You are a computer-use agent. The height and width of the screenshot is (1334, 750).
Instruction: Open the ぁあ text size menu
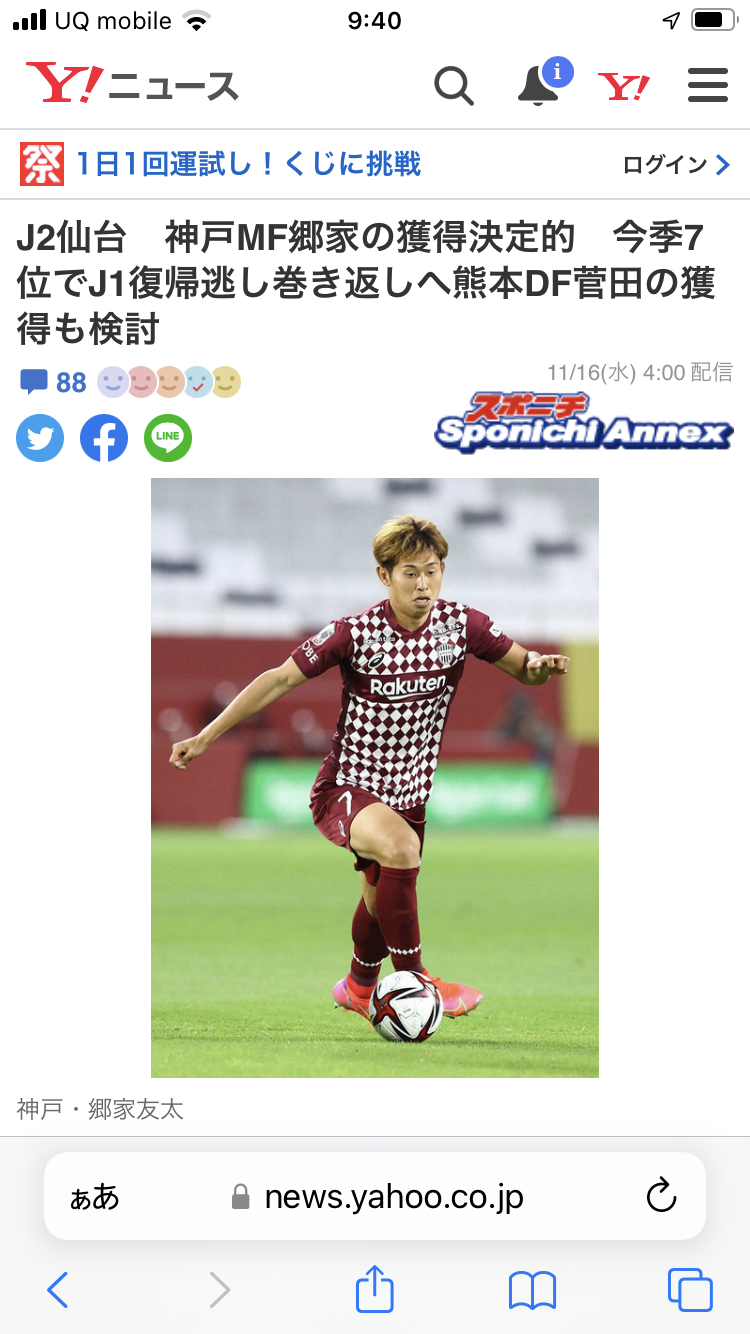(94, 1197)
